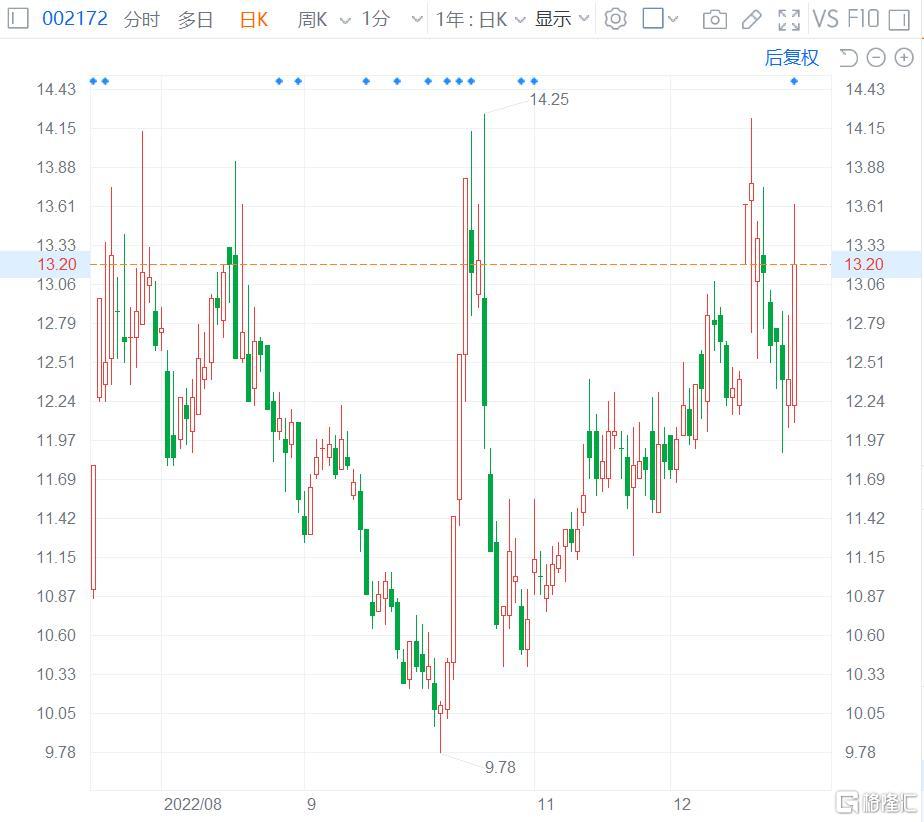Open the F10 company info button
This screenshot has width=924, height=822.
pos(862,19)
